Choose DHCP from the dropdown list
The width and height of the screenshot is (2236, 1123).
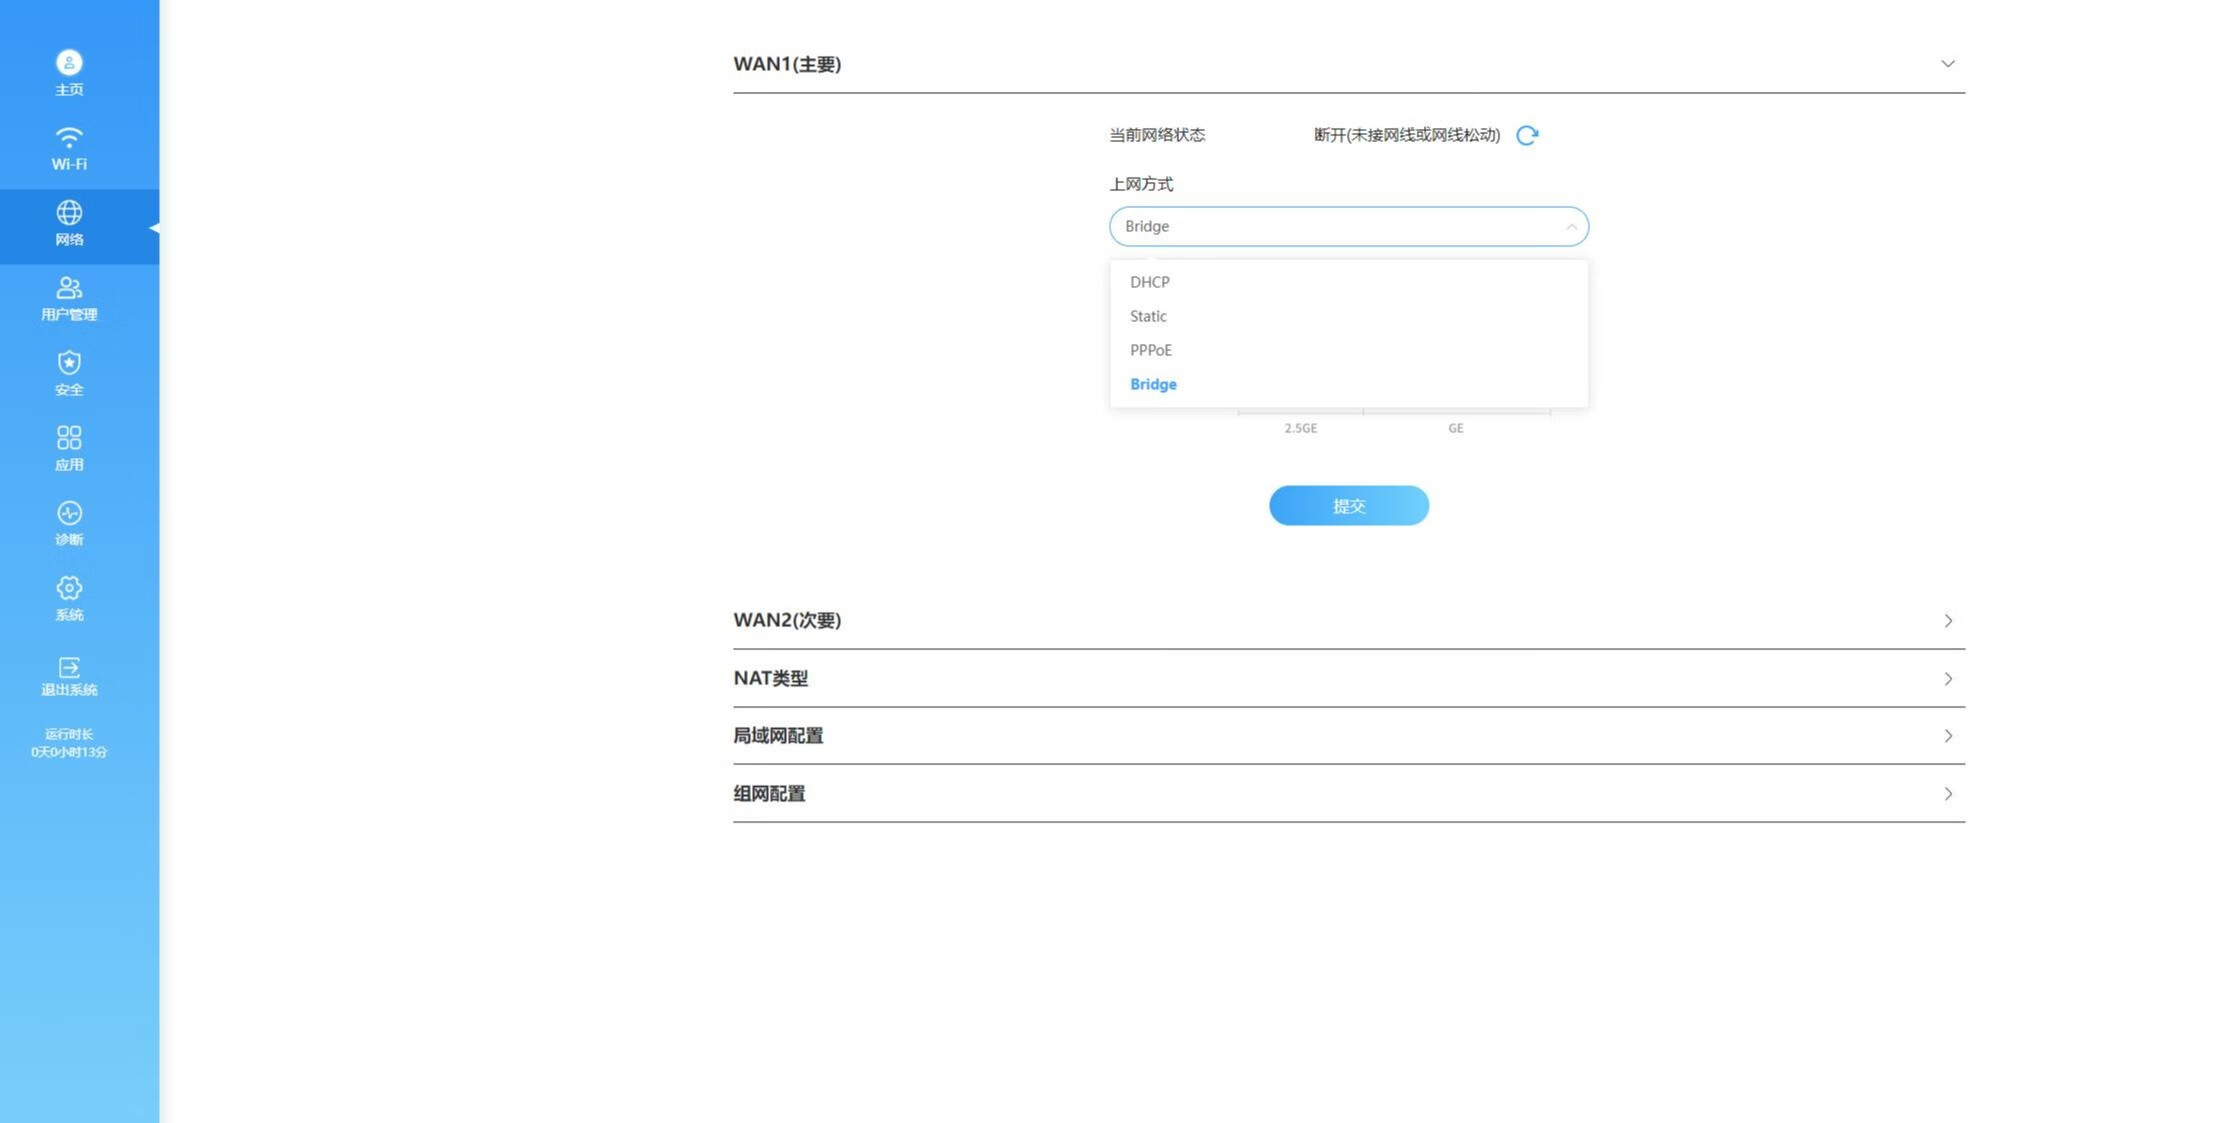(1150, 282)
